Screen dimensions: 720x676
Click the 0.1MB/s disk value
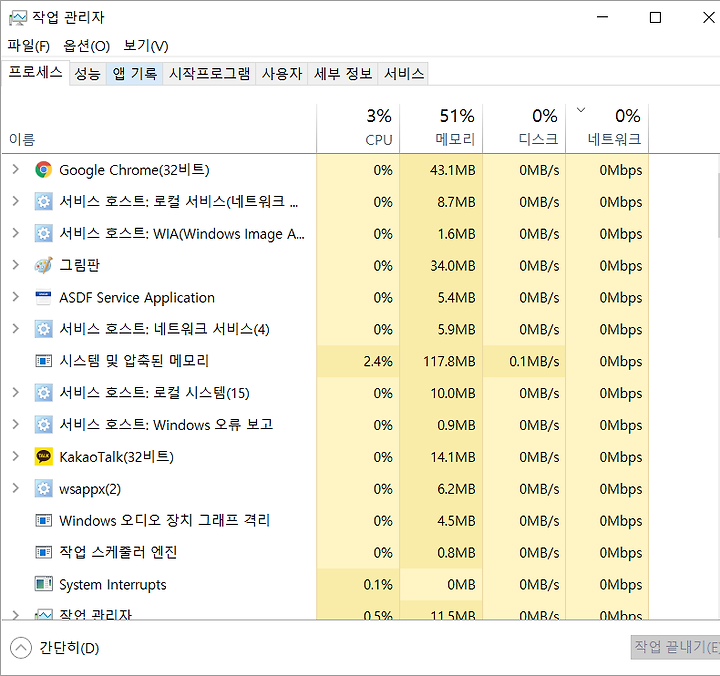pos(534,361)
